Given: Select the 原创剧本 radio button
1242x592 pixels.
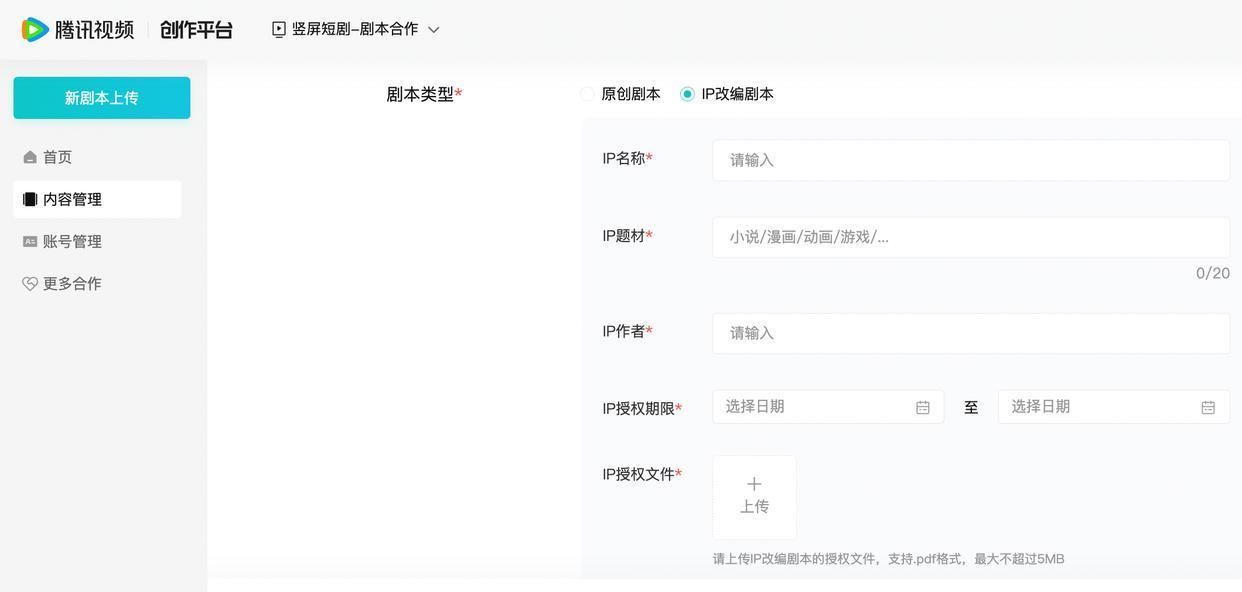Looking at the screenshot, I should 587,94.
